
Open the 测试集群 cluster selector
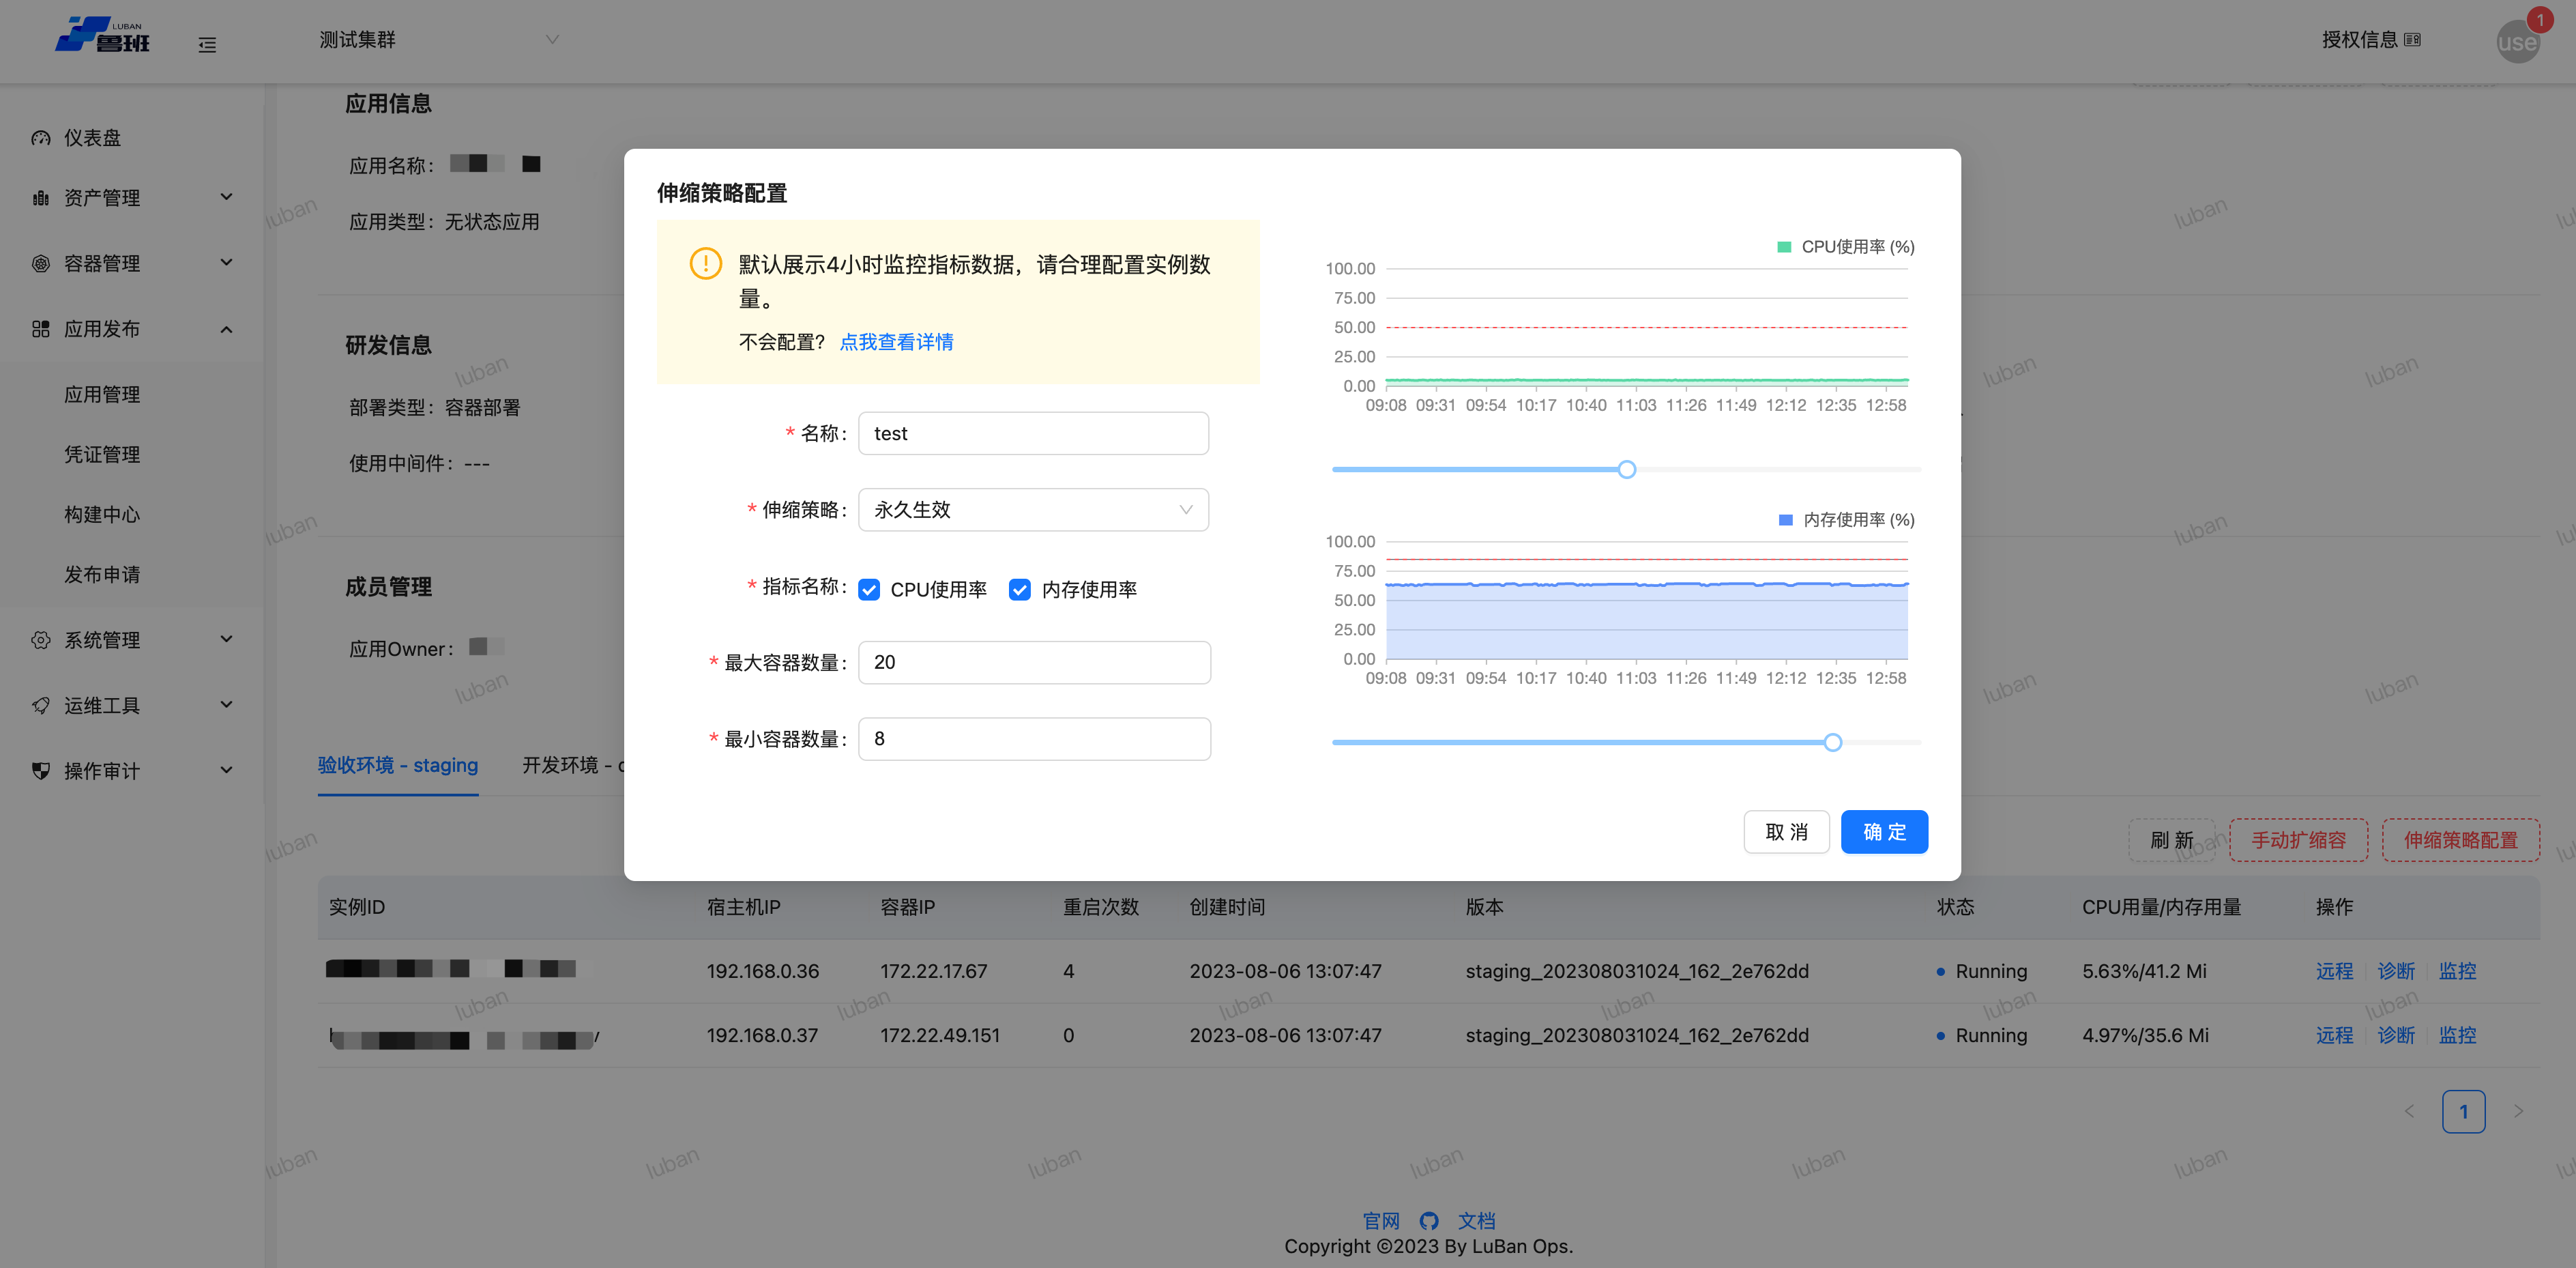coord(437,40)
